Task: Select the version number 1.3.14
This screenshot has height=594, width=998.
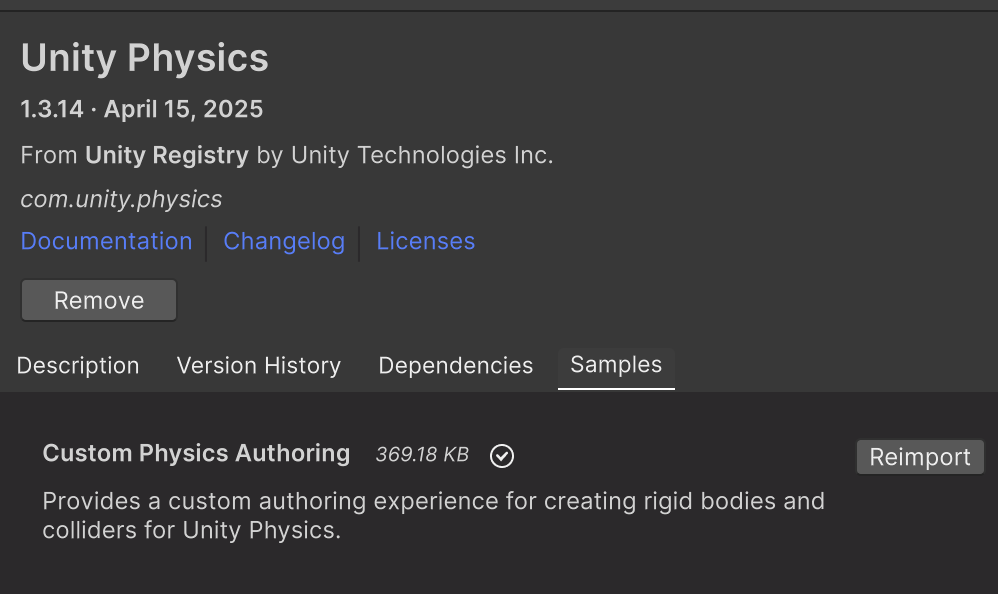Action: click(x=49, y=109)
